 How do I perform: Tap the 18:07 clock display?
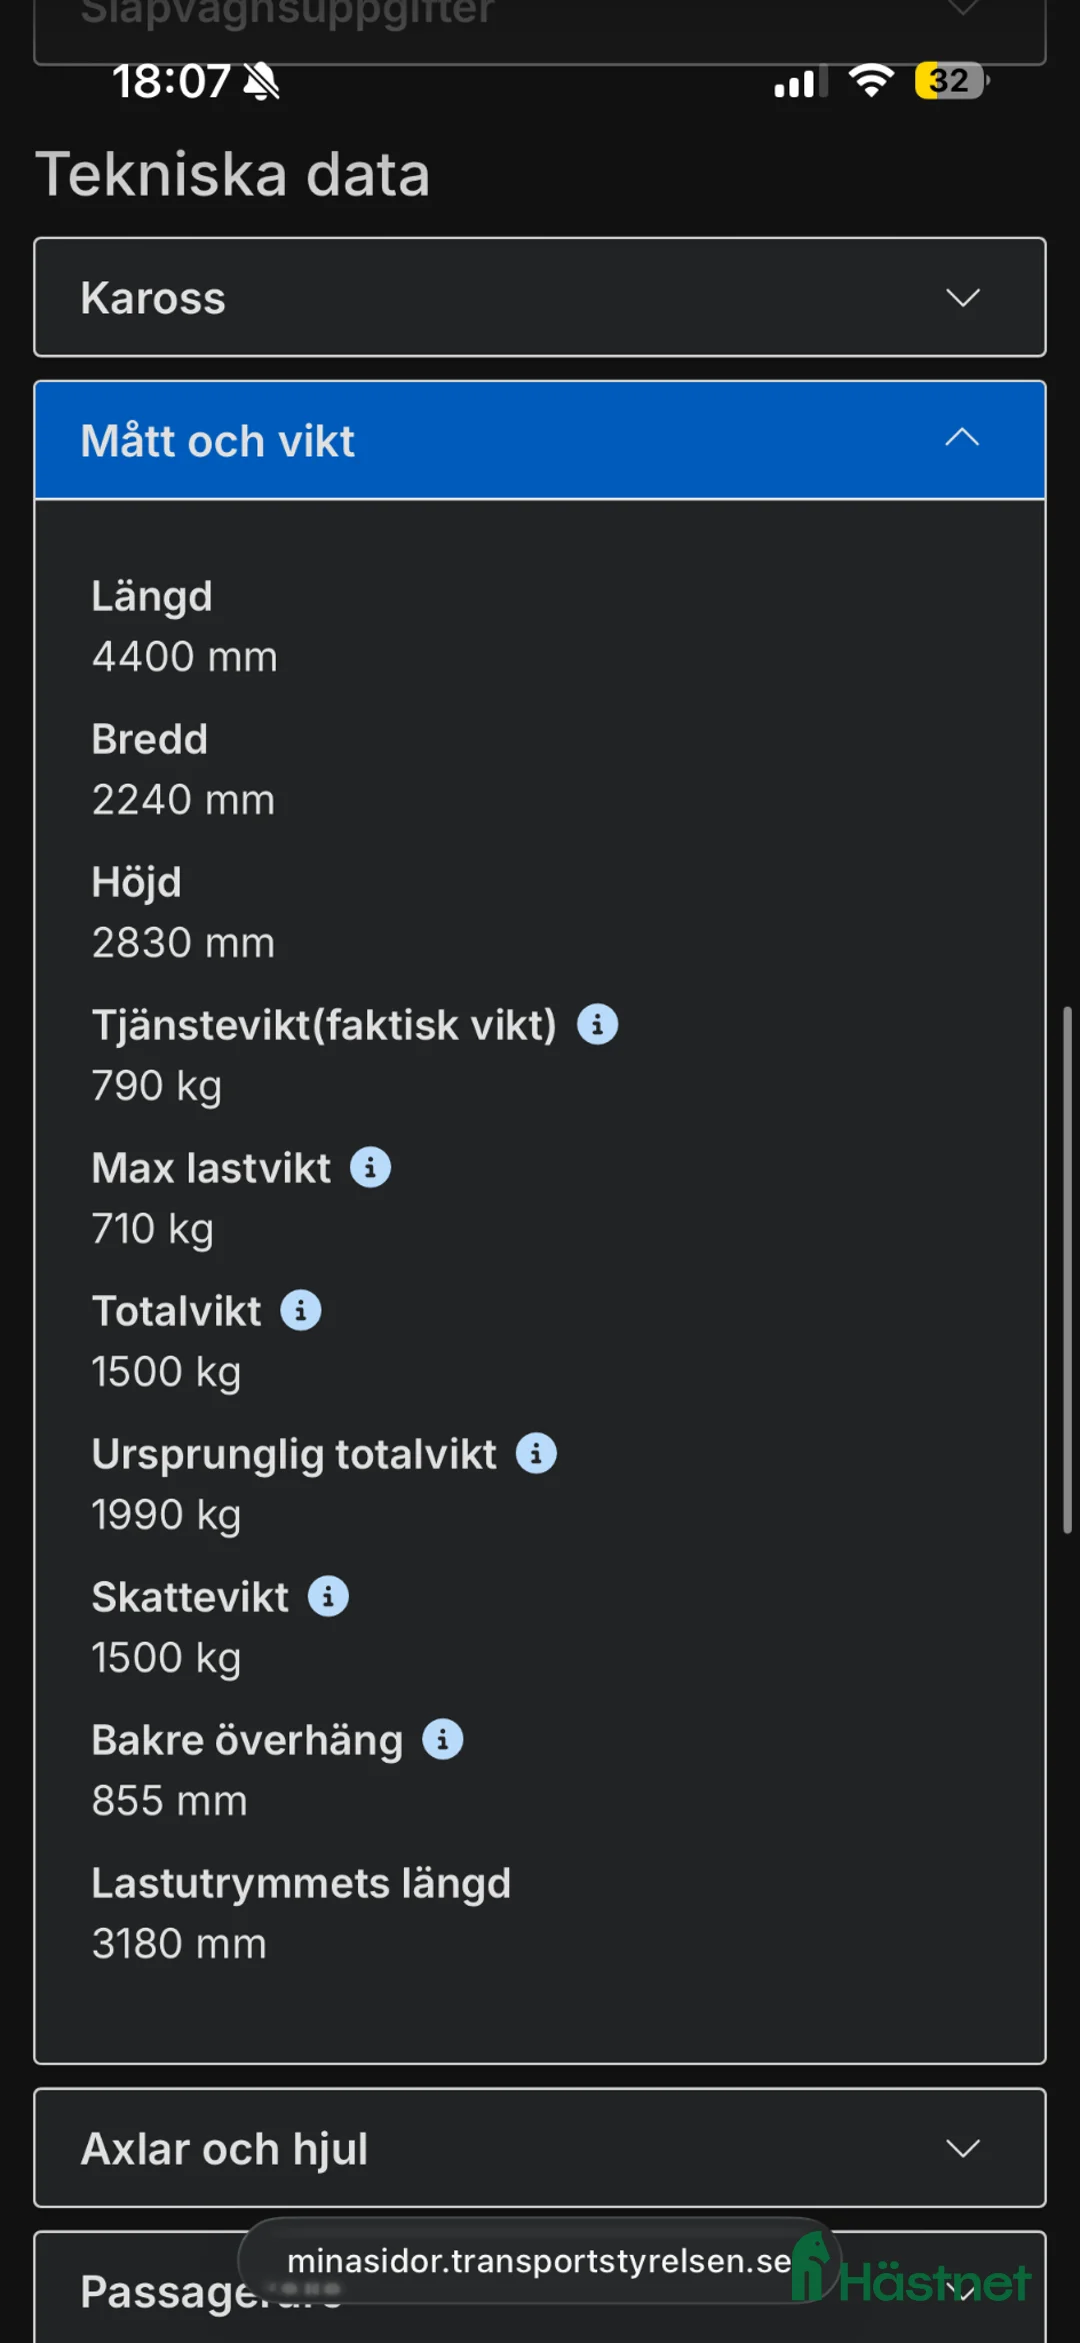[170, 82]
